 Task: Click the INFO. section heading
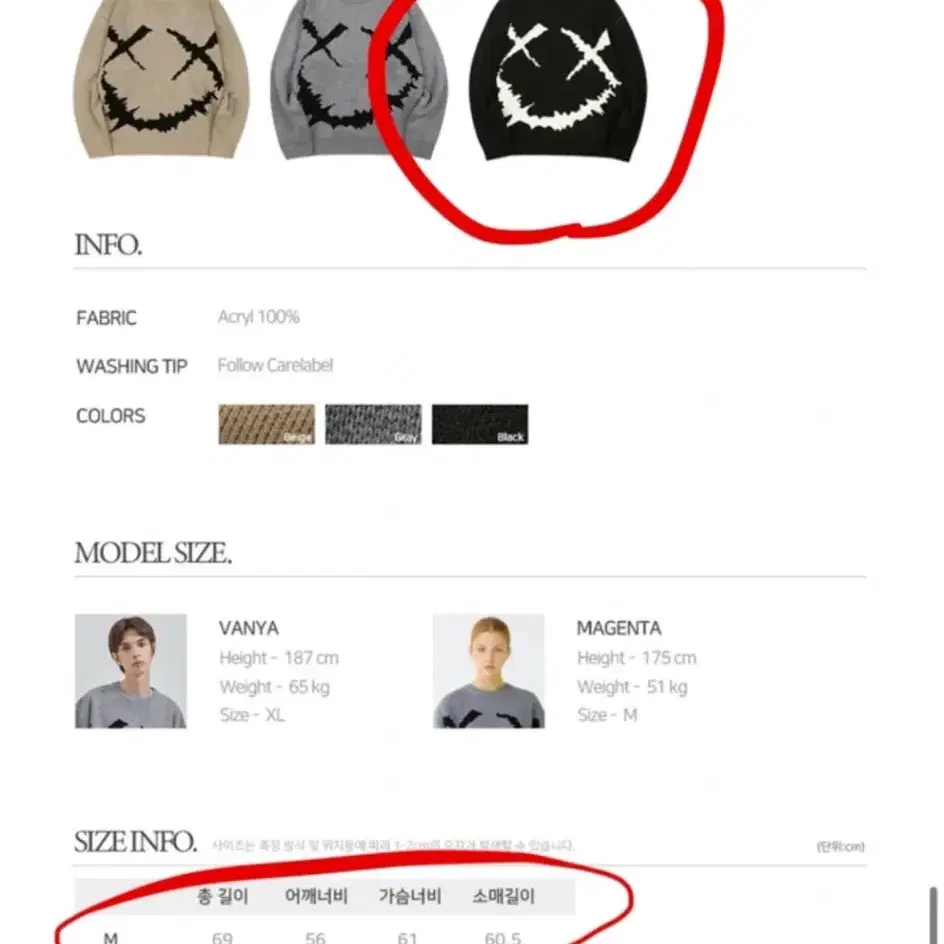click(x=108, y=245)
